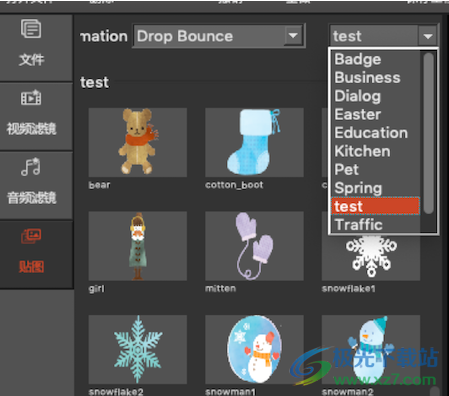The height and width of the screenshot is (396, 449).
Task: Choose Dialog from the category list
Action: tap(376, 96)
